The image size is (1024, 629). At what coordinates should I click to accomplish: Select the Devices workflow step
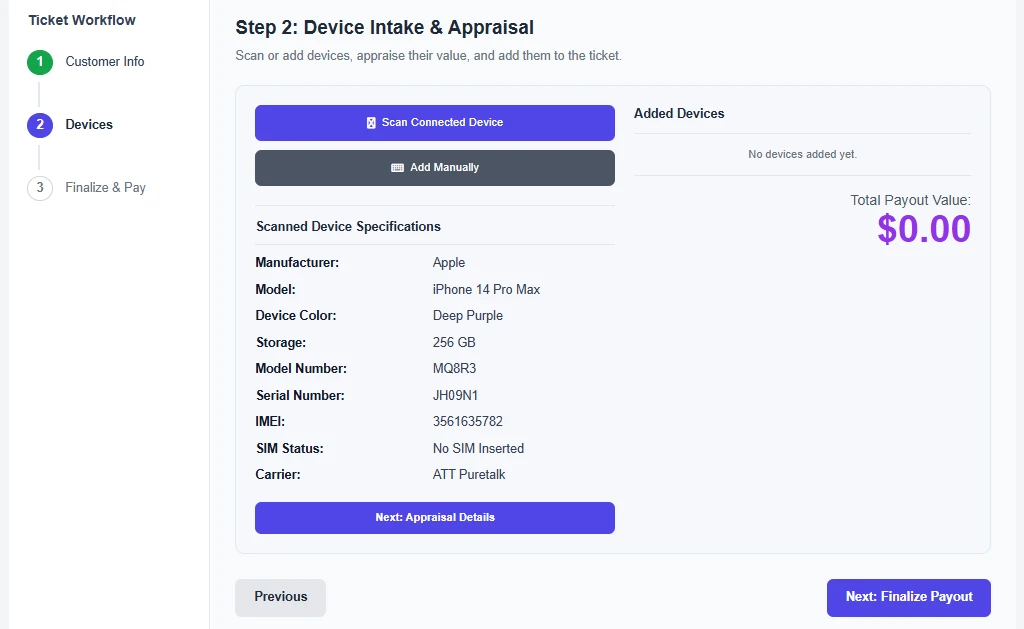tap(89, 125)
